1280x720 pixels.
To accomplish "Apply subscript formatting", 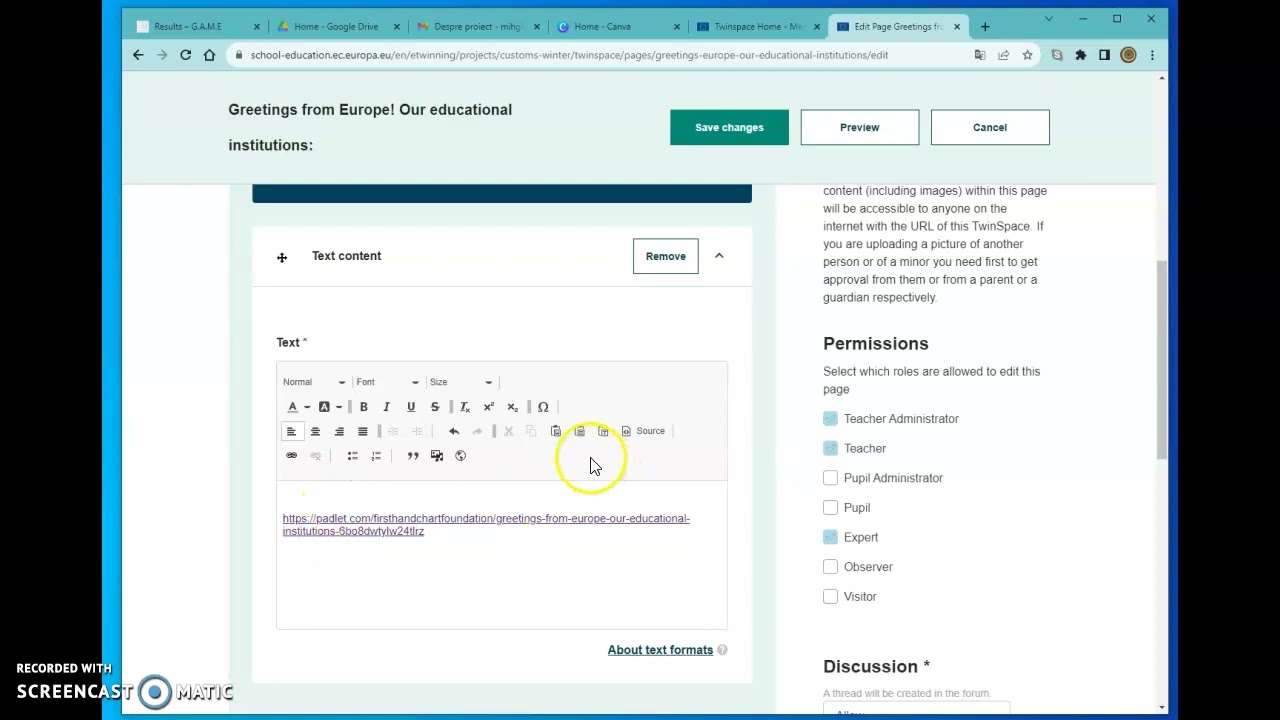I will (x=512, y=407).
